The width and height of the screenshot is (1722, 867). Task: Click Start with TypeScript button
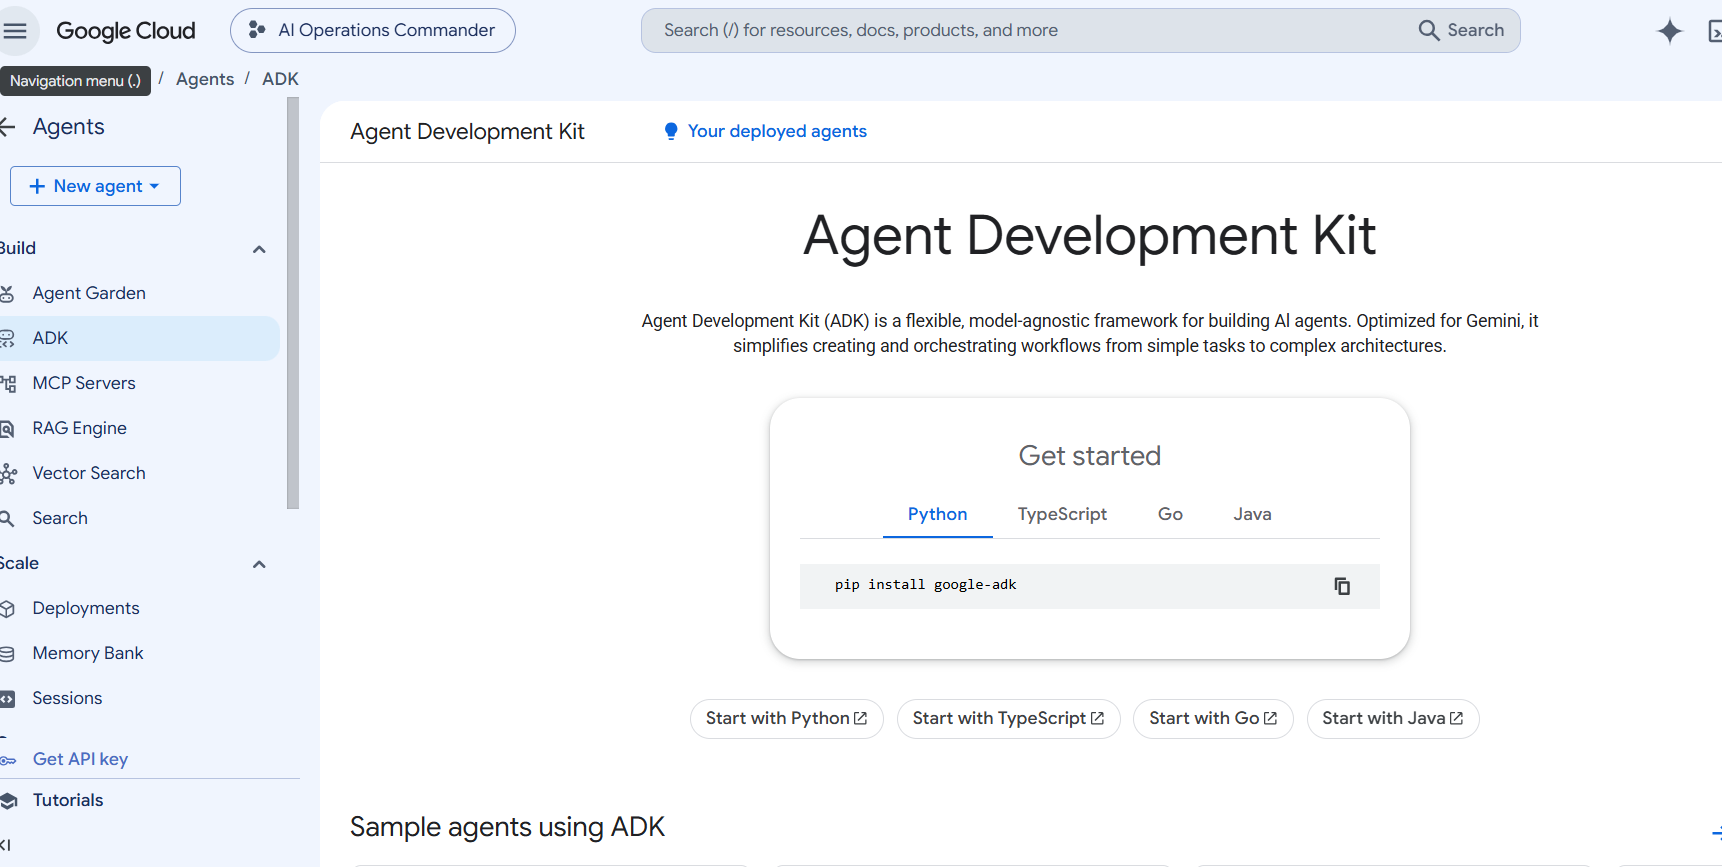[1008, 719]
